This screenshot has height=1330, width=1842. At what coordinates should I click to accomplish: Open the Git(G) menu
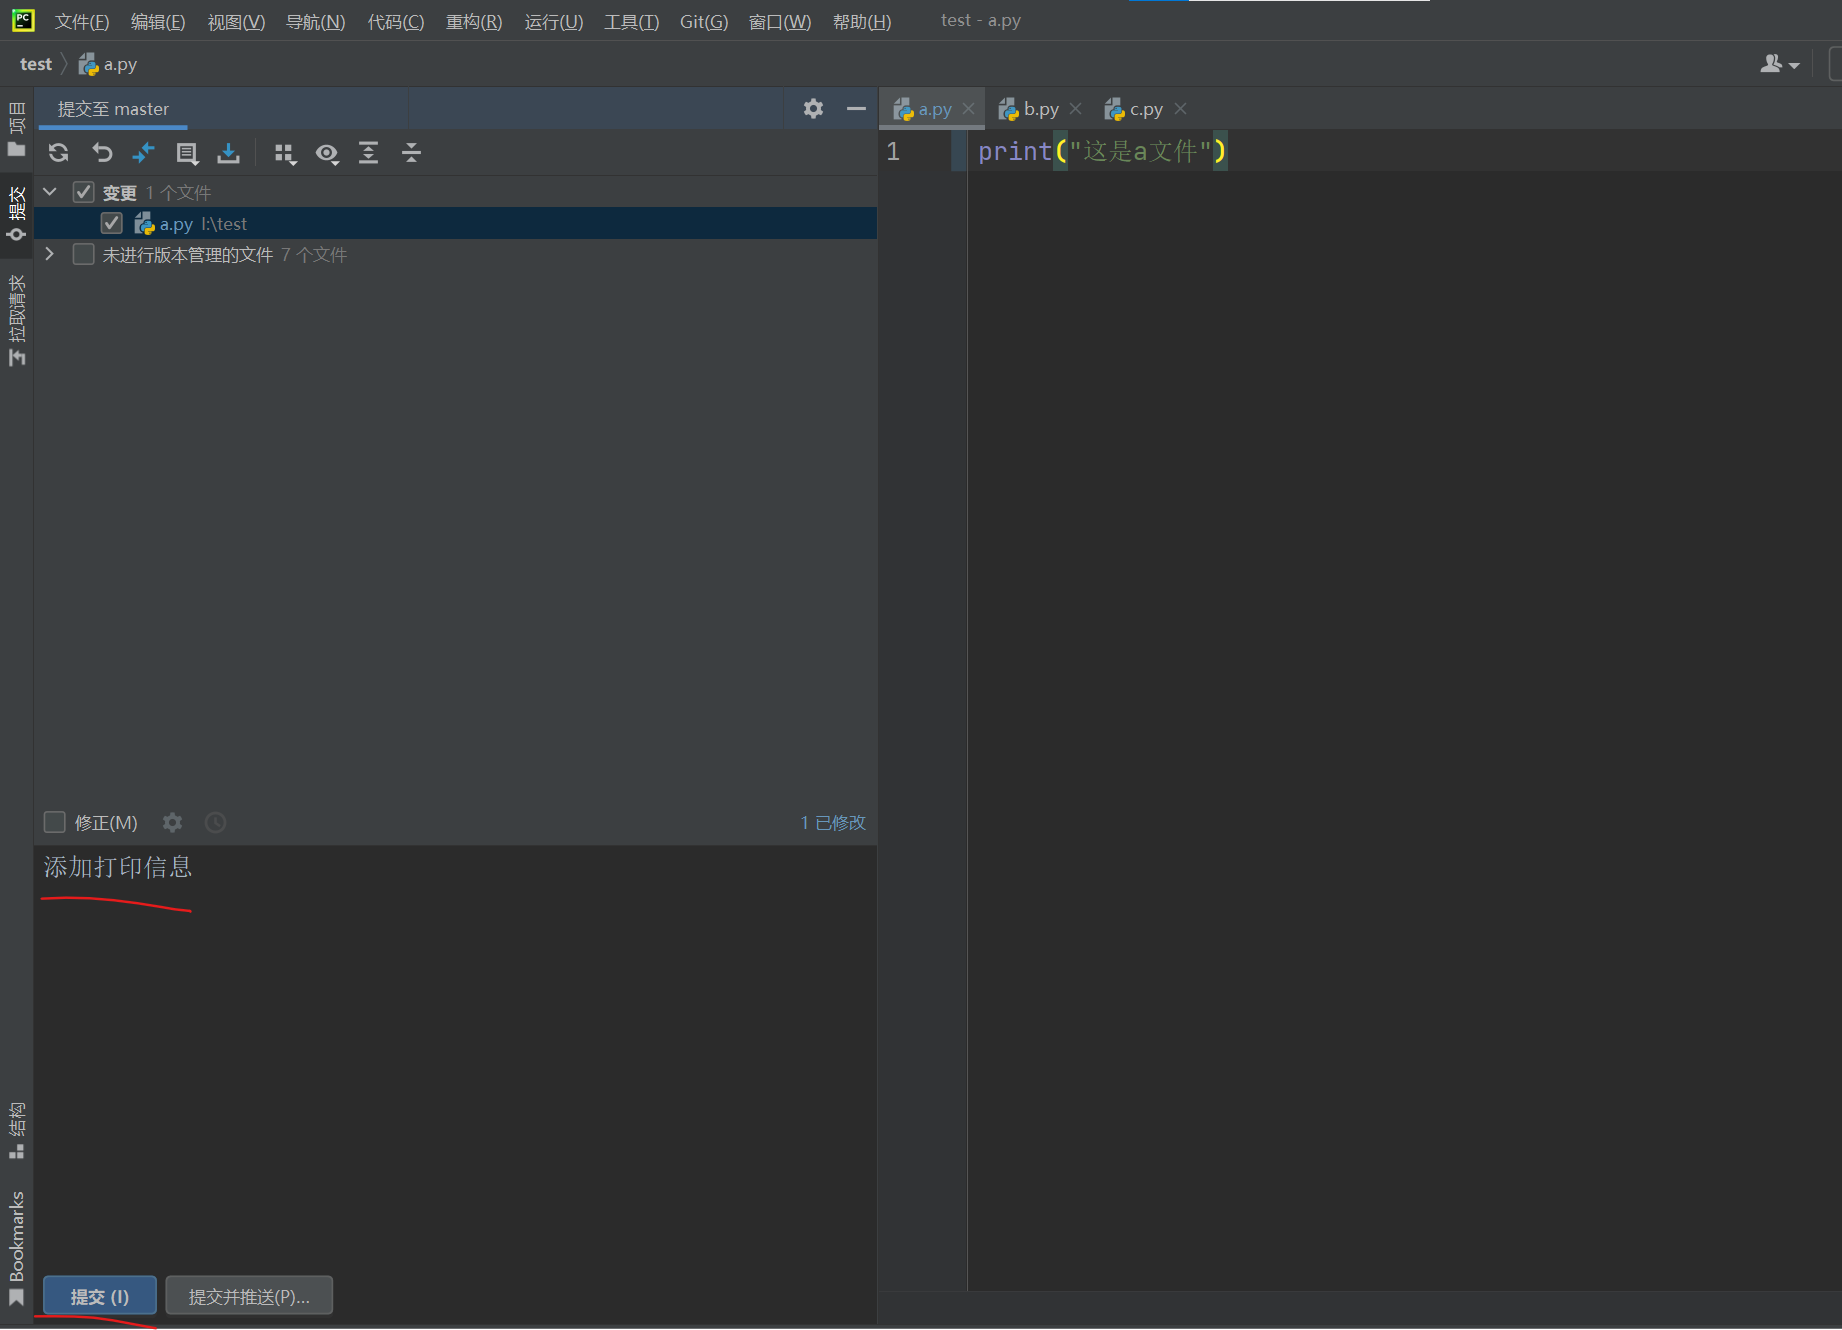click(704, 22)
